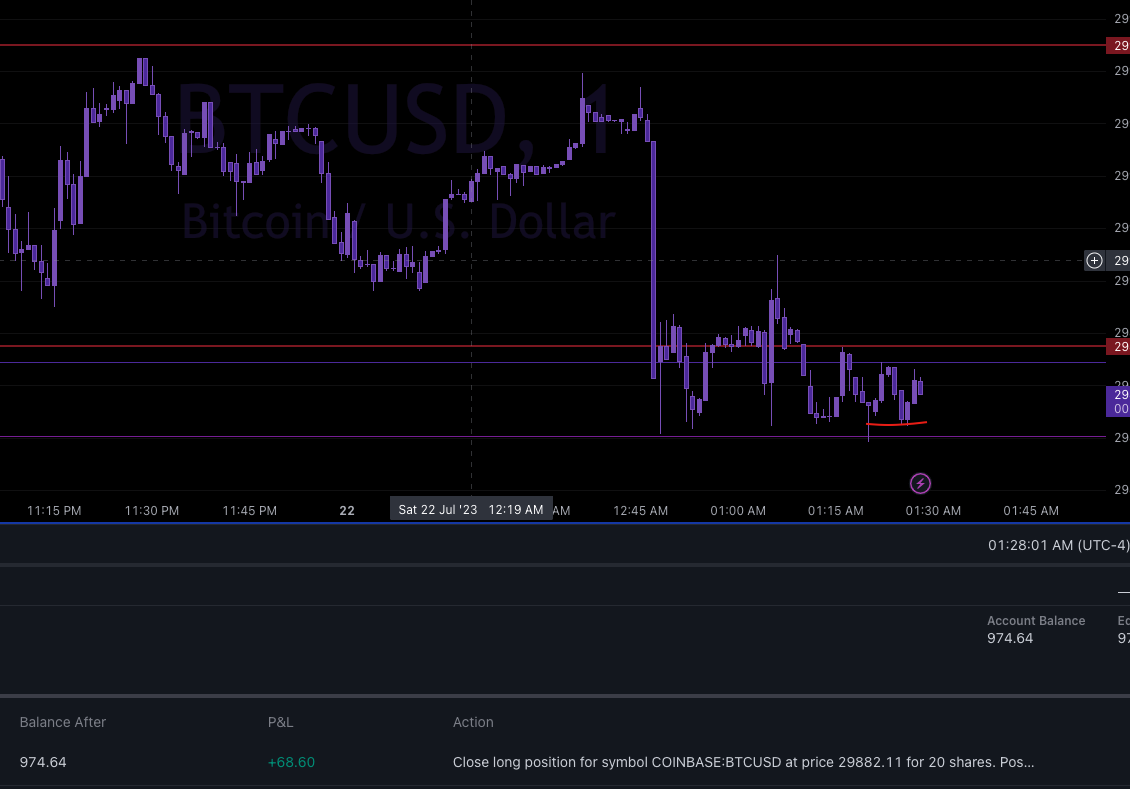Select the P&L column header
Image resolution: width=1130 pixels, height=789 pixels.
(280, 722)
